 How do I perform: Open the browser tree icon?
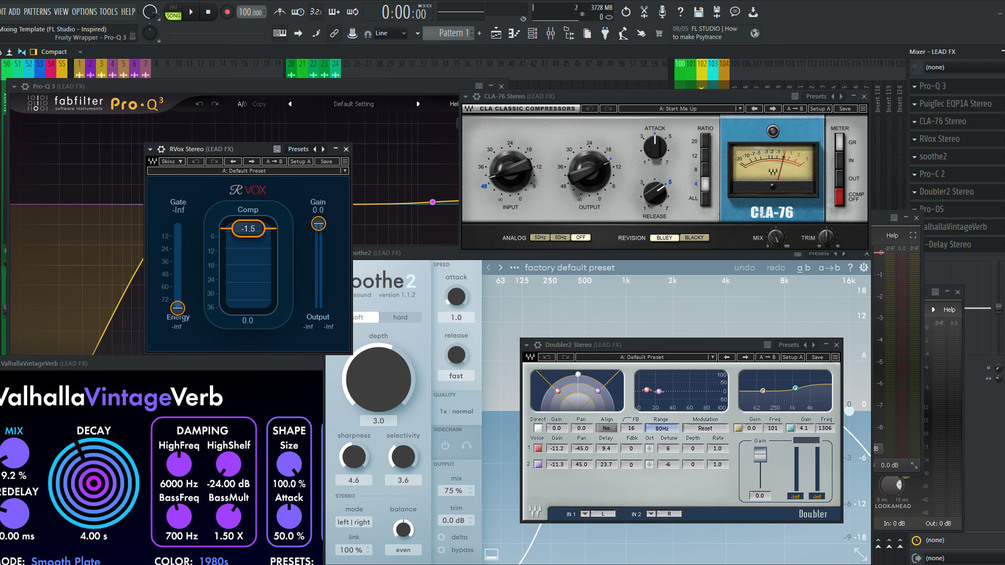pyautogui.click(x=569, y=33)
